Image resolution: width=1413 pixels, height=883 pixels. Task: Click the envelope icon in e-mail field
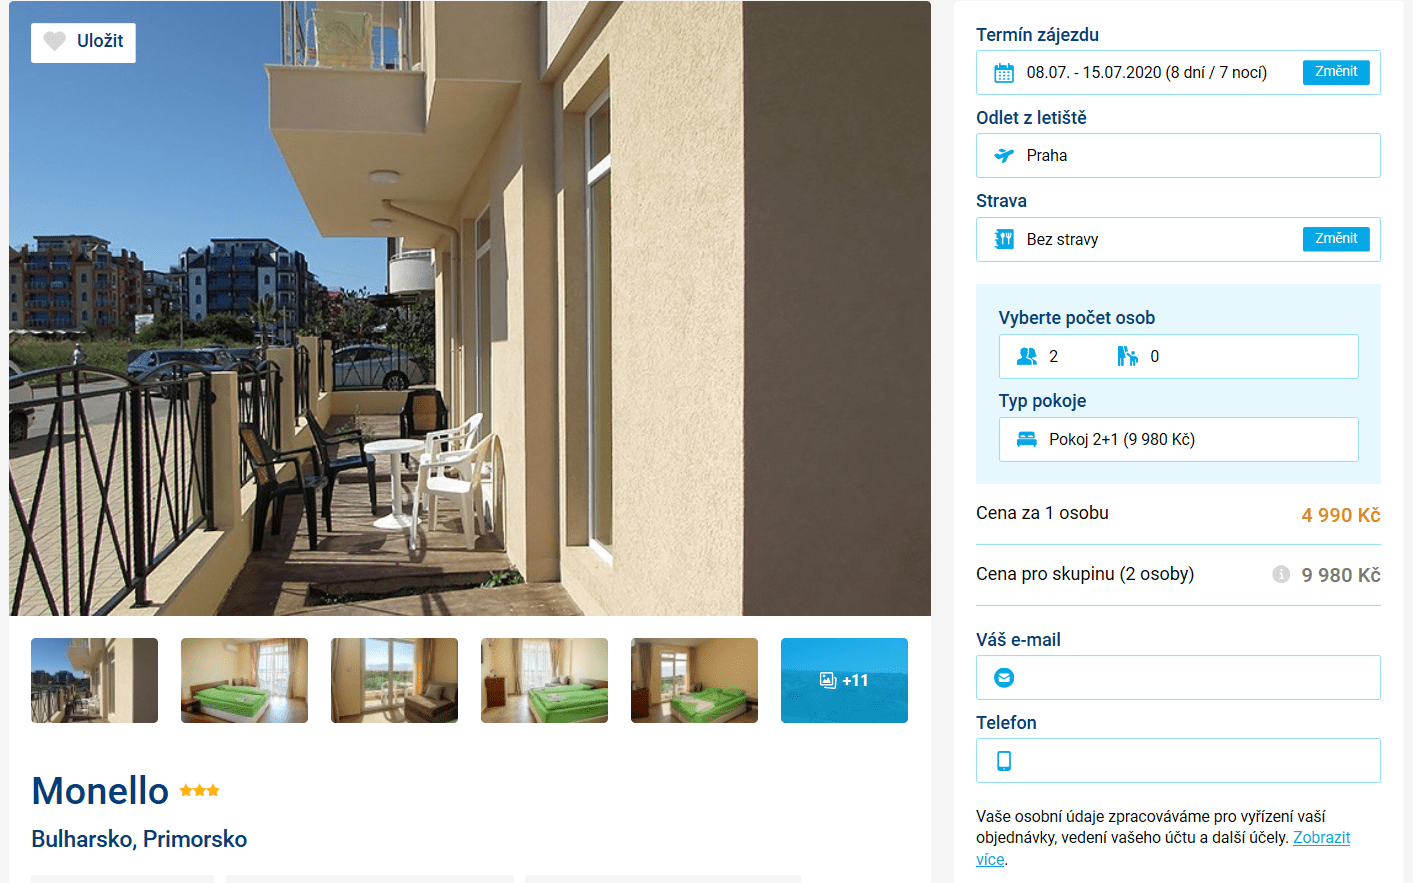tap(1004, 678)
